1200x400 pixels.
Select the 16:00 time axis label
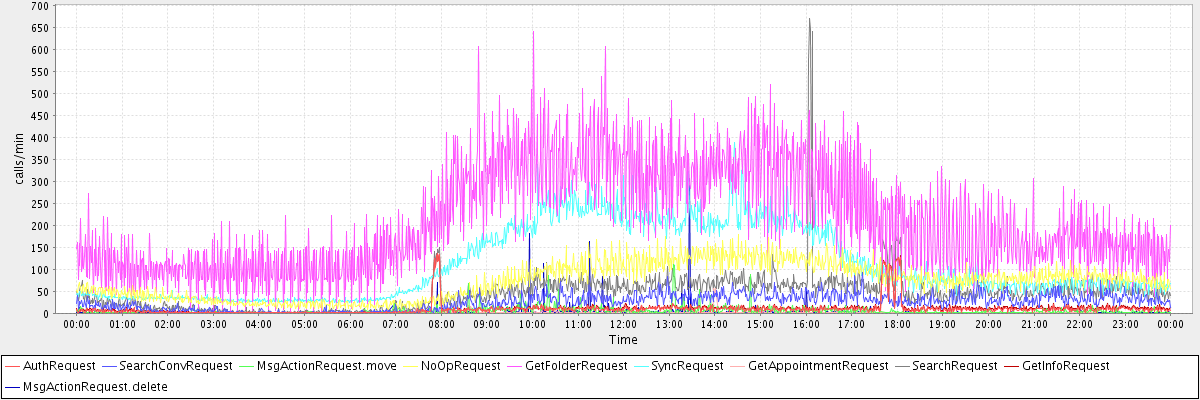coord(806,324)
